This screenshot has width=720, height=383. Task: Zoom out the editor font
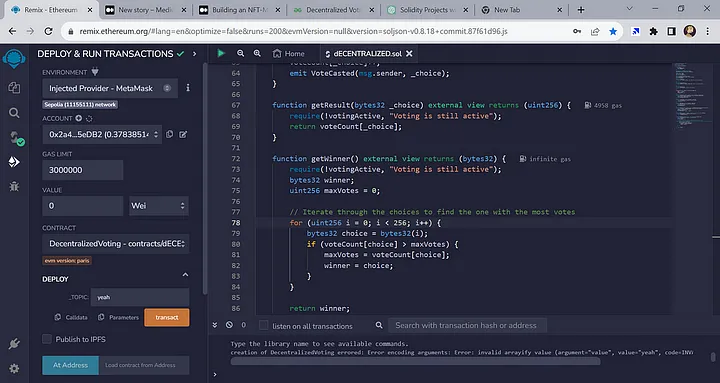point(241,54)
